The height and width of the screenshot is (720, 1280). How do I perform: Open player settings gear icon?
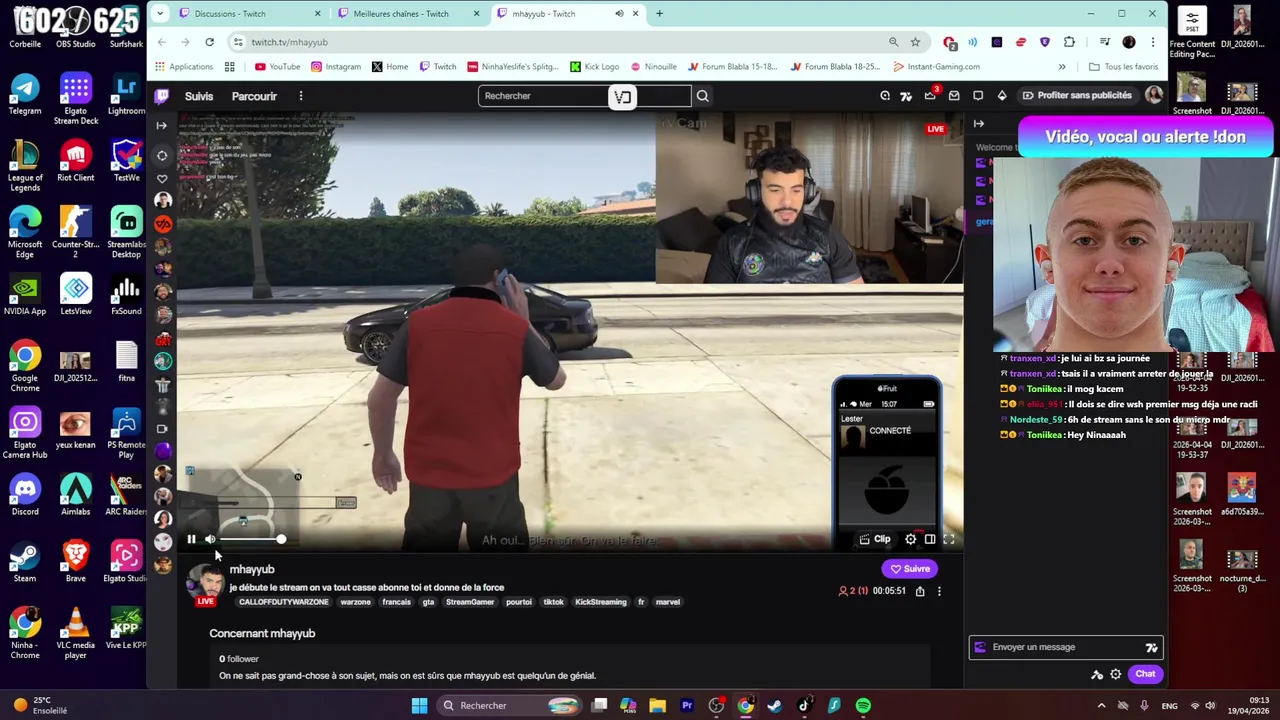click(x=910, y=540)
